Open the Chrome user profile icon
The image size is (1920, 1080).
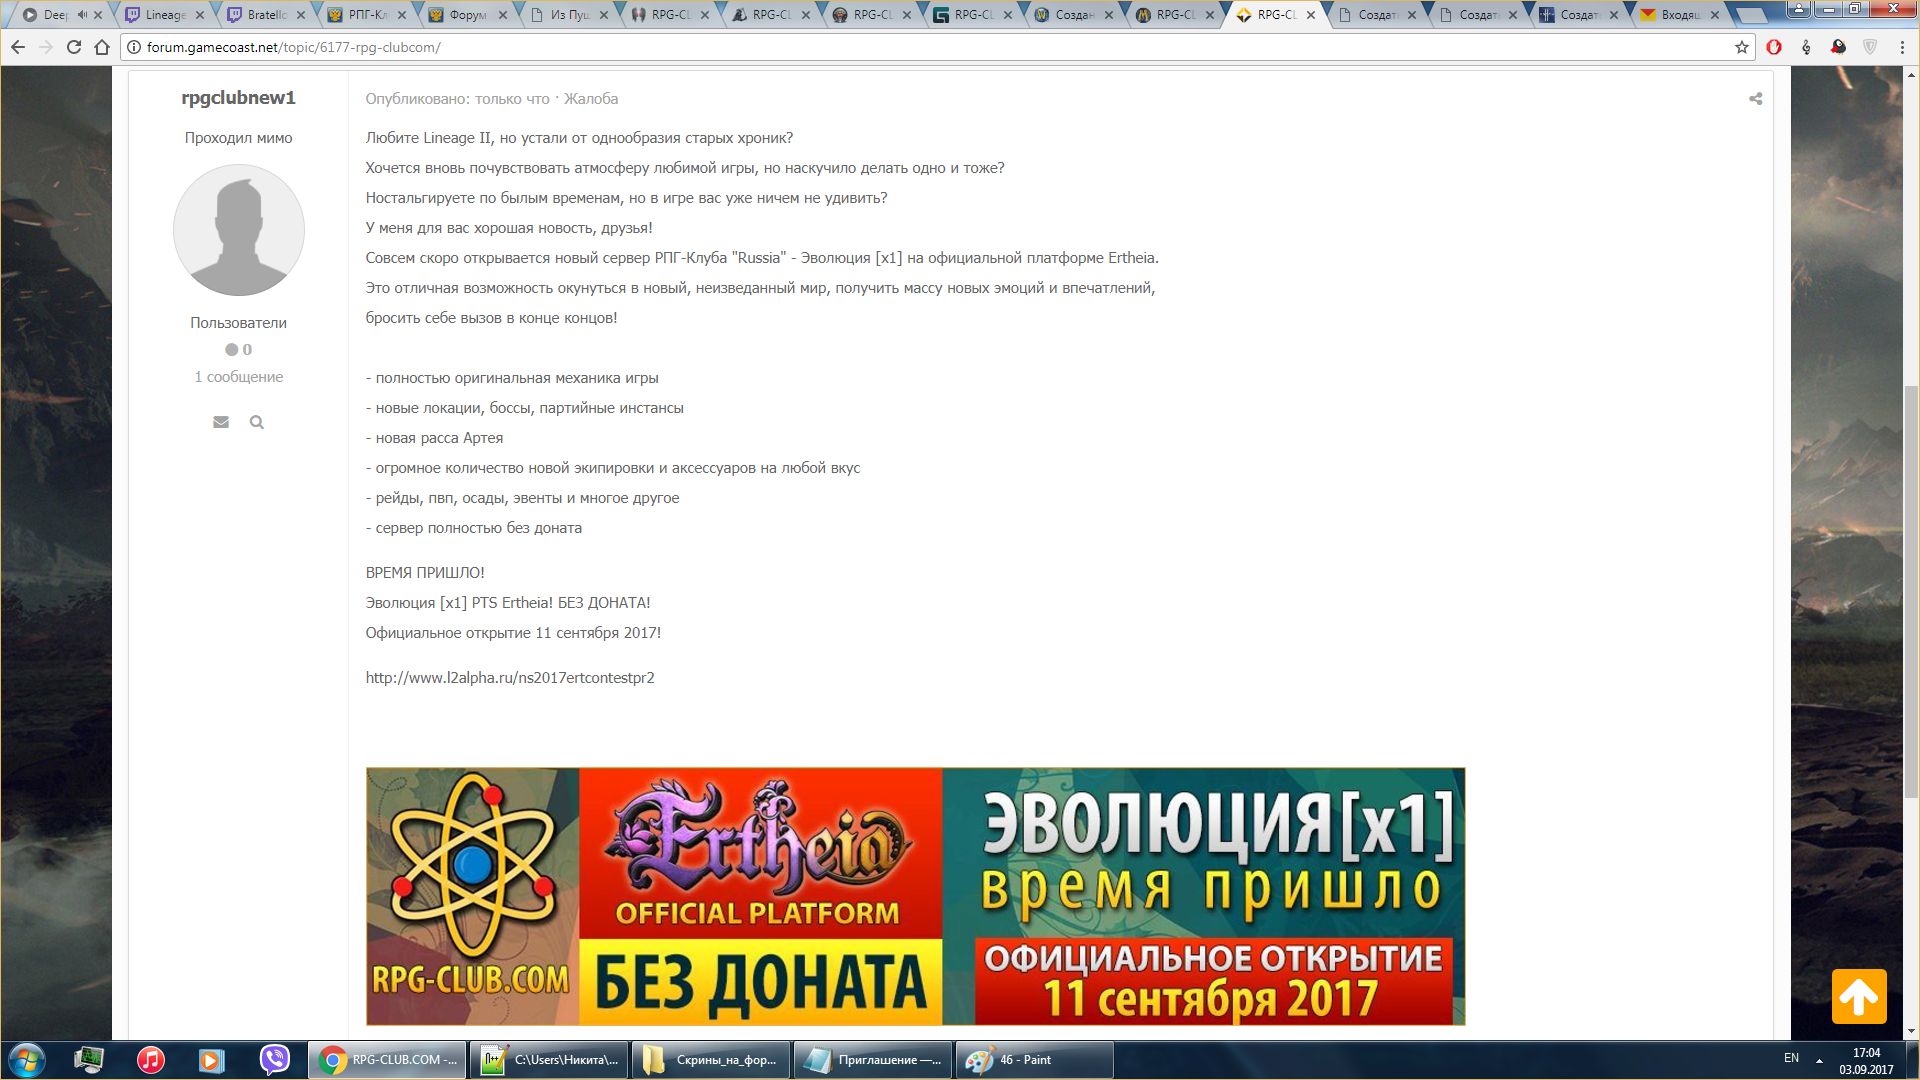pos(1798,9)
